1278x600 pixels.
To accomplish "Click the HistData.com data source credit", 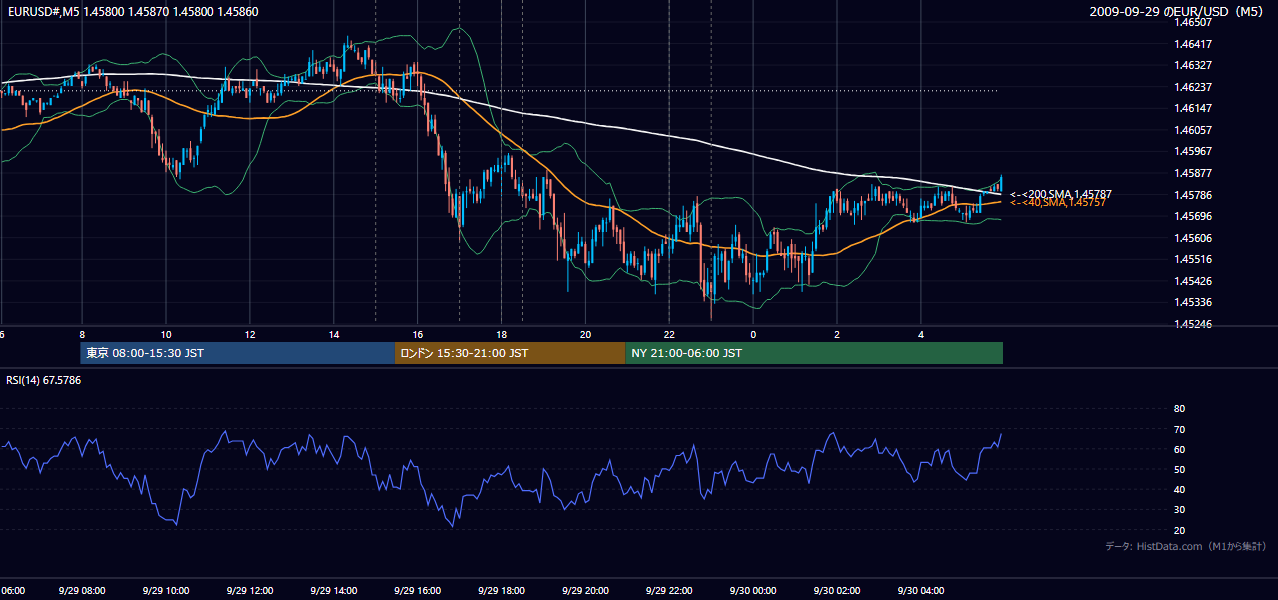I will tap(1185, 546).
